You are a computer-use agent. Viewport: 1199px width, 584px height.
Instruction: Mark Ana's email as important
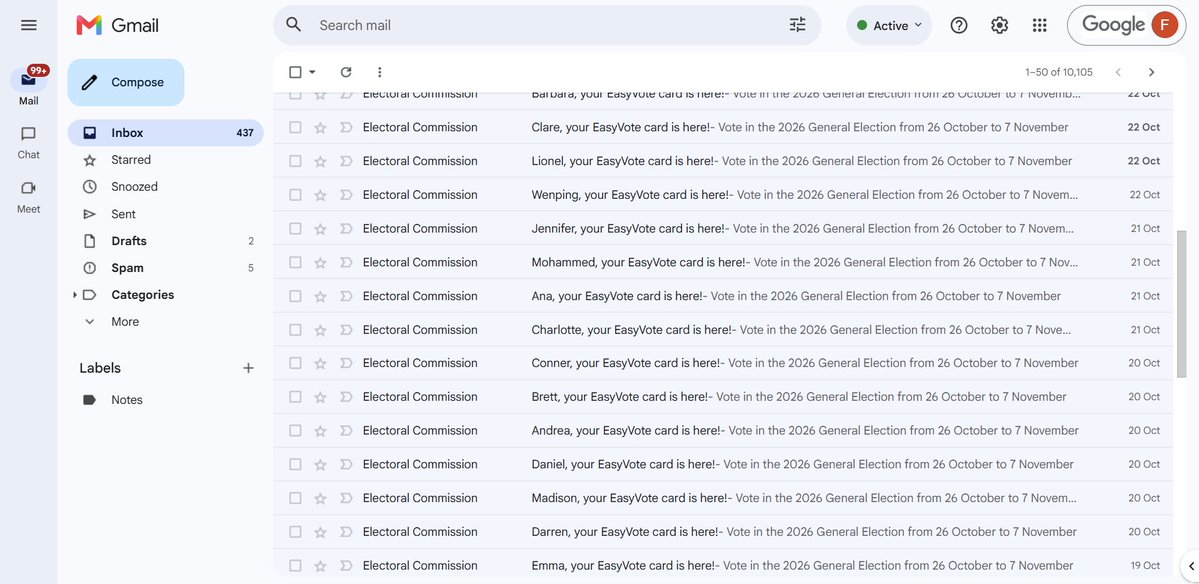(346, 296)
